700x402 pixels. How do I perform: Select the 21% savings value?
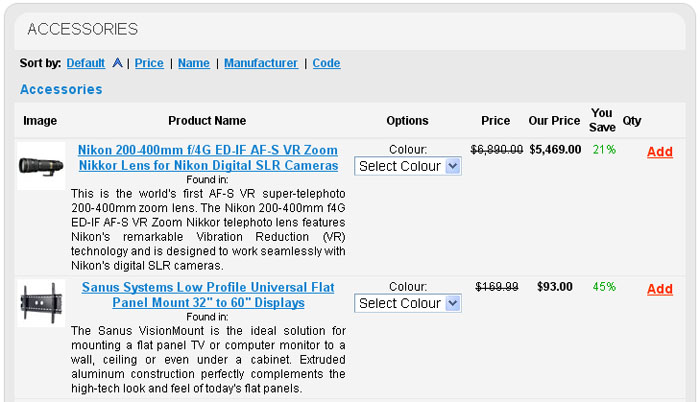coord(604,150)
